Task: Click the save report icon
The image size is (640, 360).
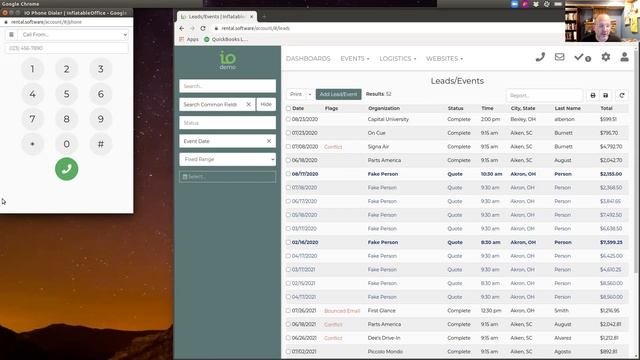Action: coord(606,95)
